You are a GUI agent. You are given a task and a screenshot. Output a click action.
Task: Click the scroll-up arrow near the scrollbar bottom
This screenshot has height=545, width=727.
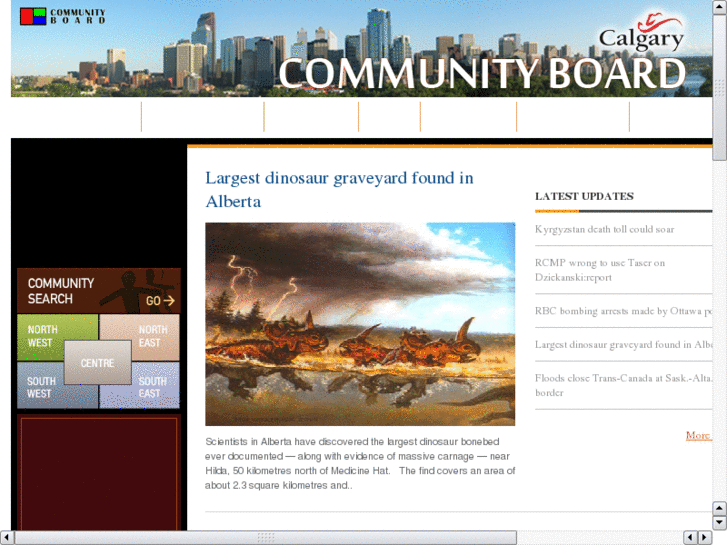[x=720, y=508]
